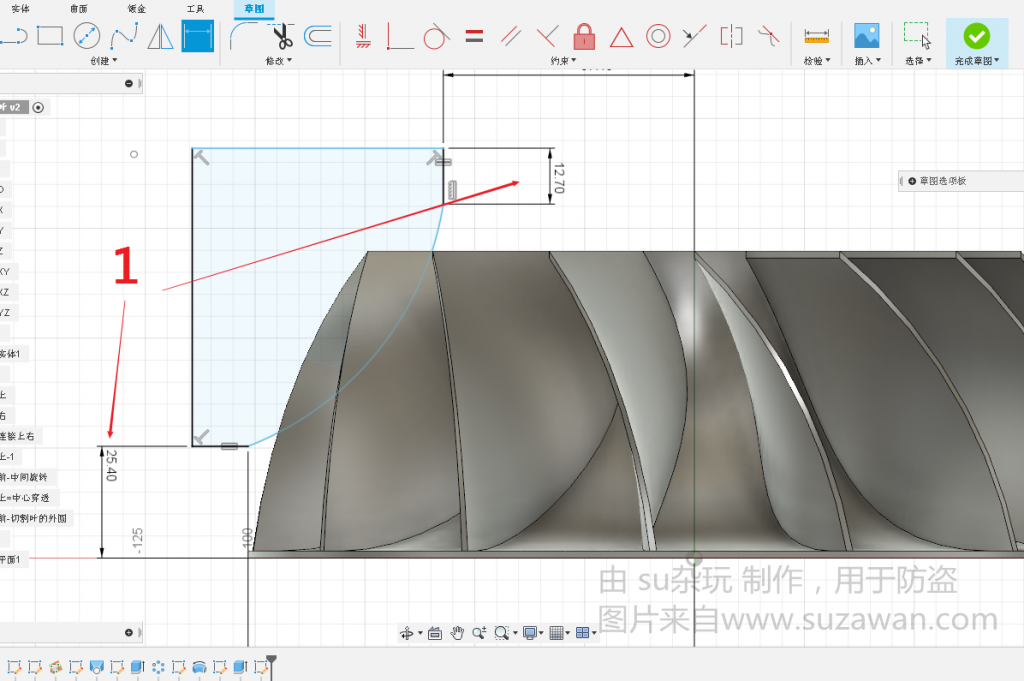
Task: Click the Insert image icon
Action: point(867,36)
